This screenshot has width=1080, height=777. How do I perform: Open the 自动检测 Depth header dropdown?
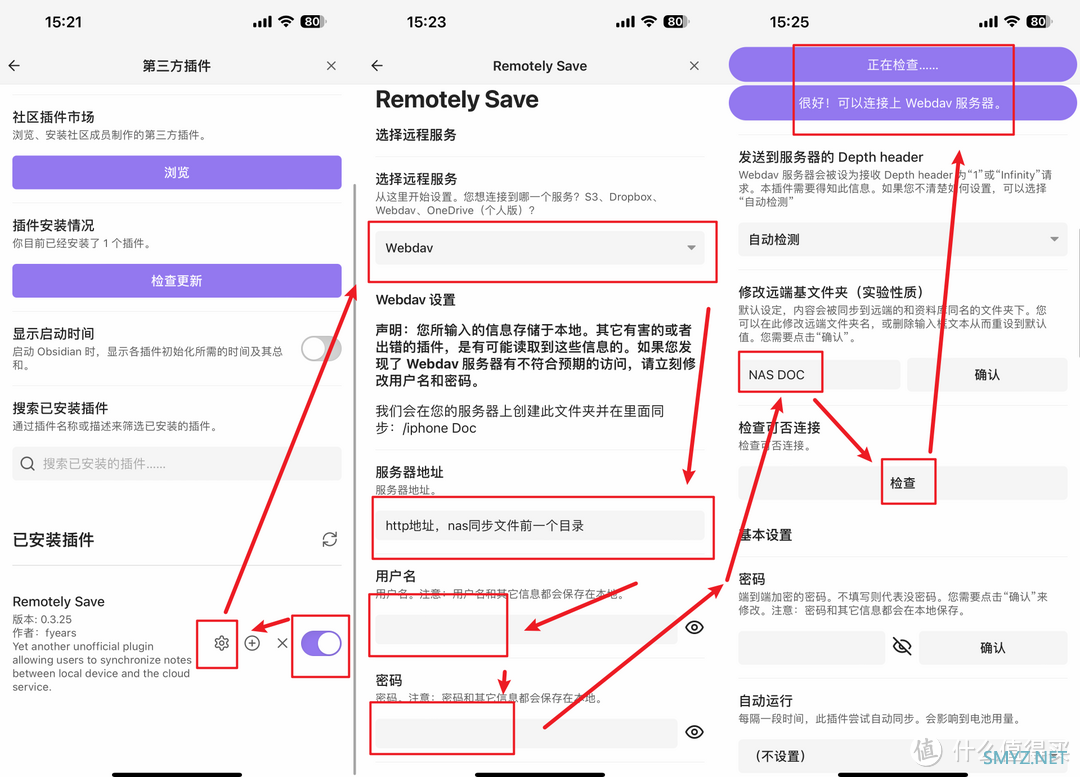903,240
